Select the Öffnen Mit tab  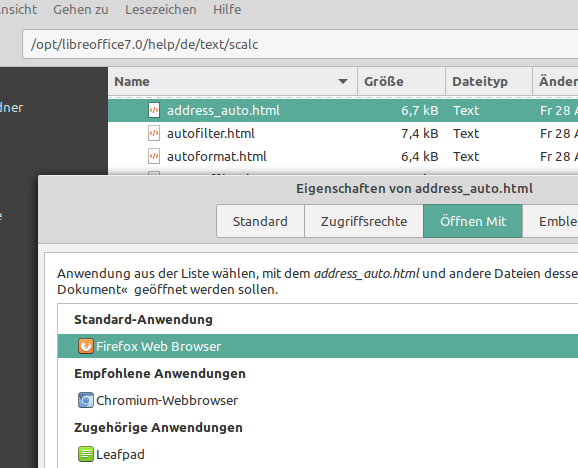(x=473, y=221)
